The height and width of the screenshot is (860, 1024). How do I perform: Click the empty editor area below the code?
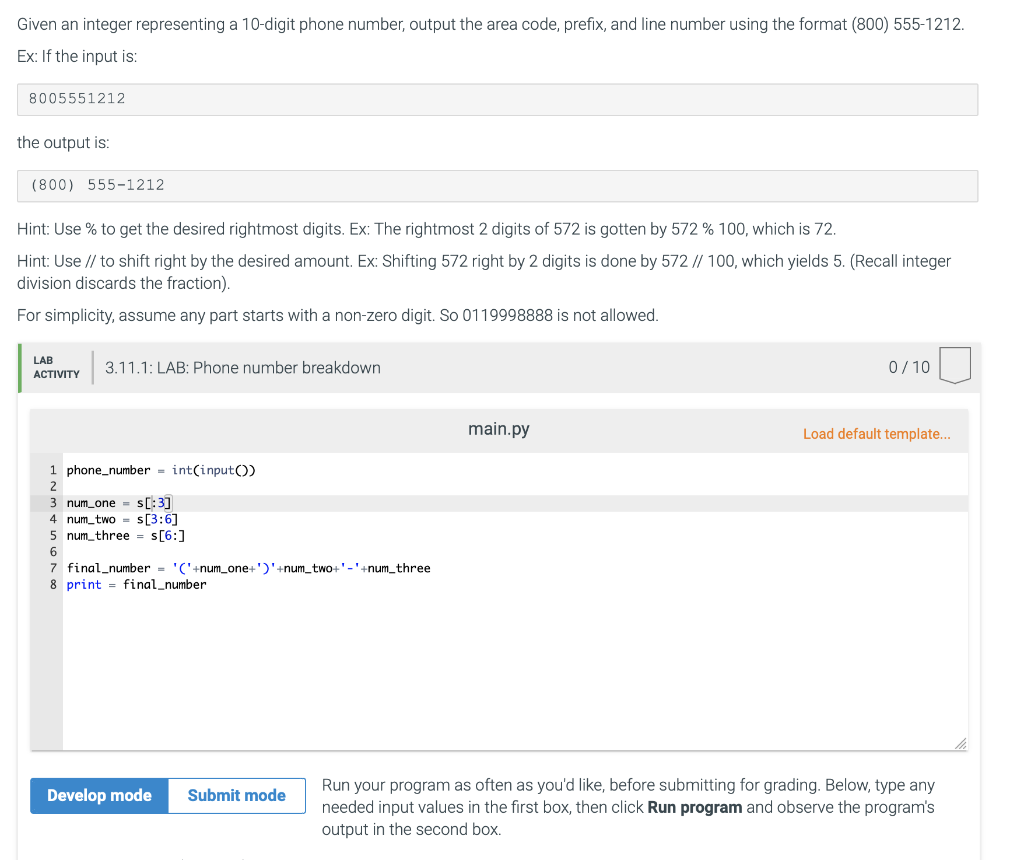pyautogui.click(x=500, y=670)
